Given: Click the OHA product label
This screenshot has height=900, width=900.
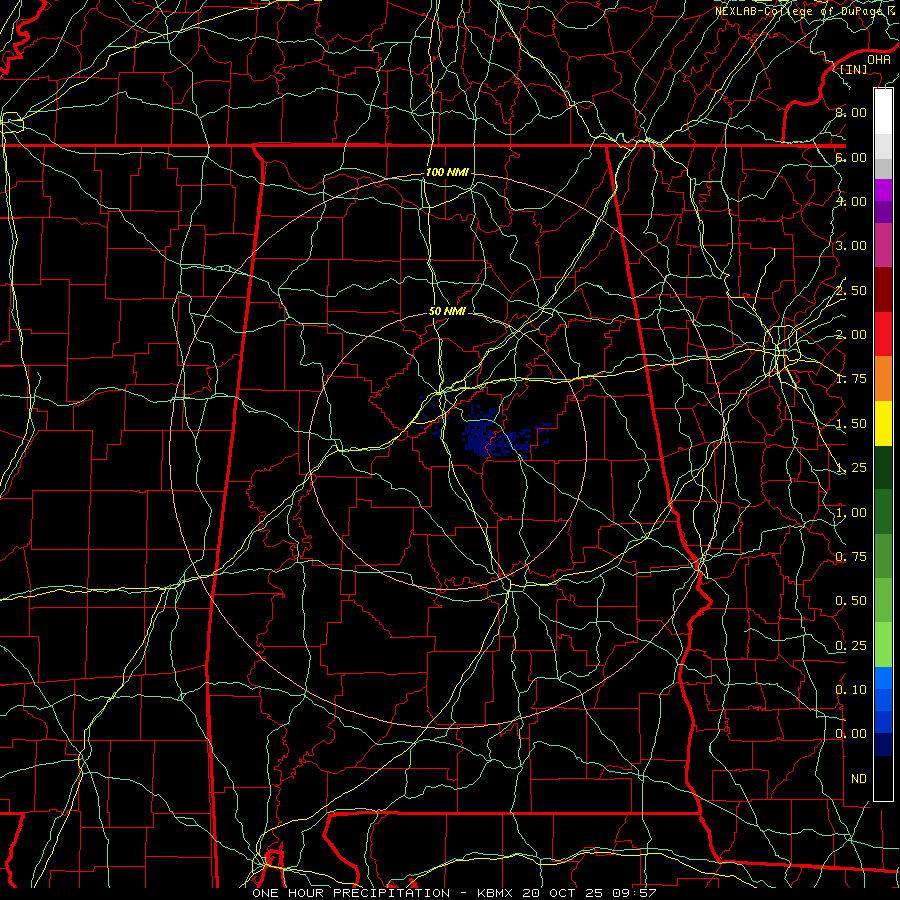Looking at the screenshot, I should 879,60.
